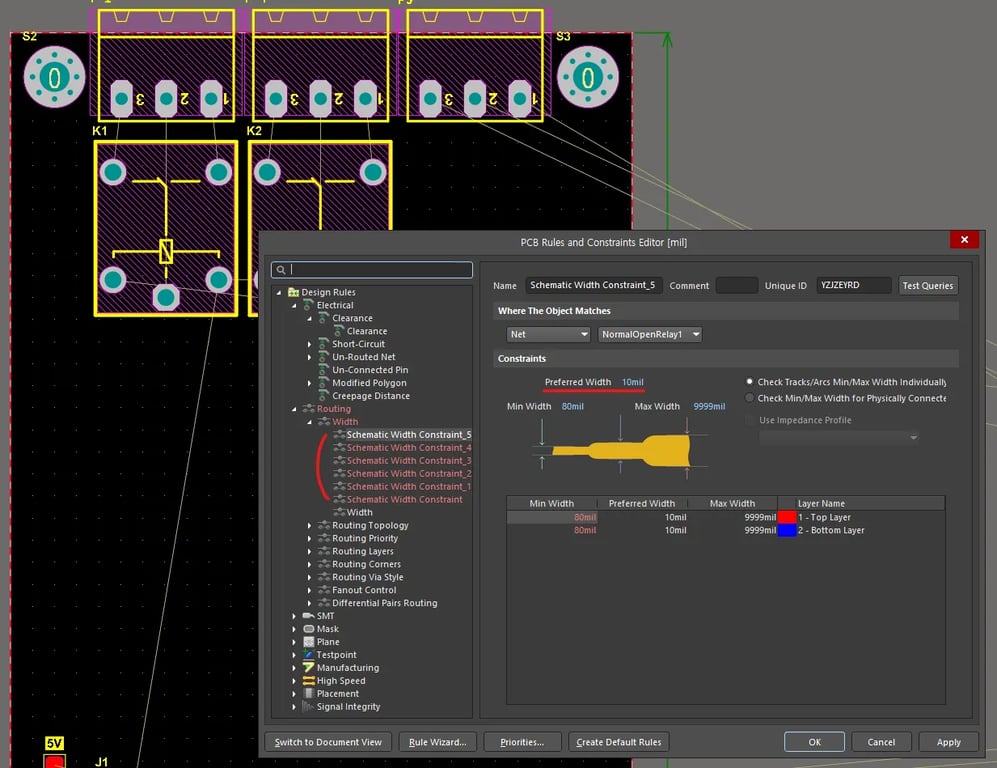
Task: Click the Testpoint rule category icon
Action: [x=308, y=655]
